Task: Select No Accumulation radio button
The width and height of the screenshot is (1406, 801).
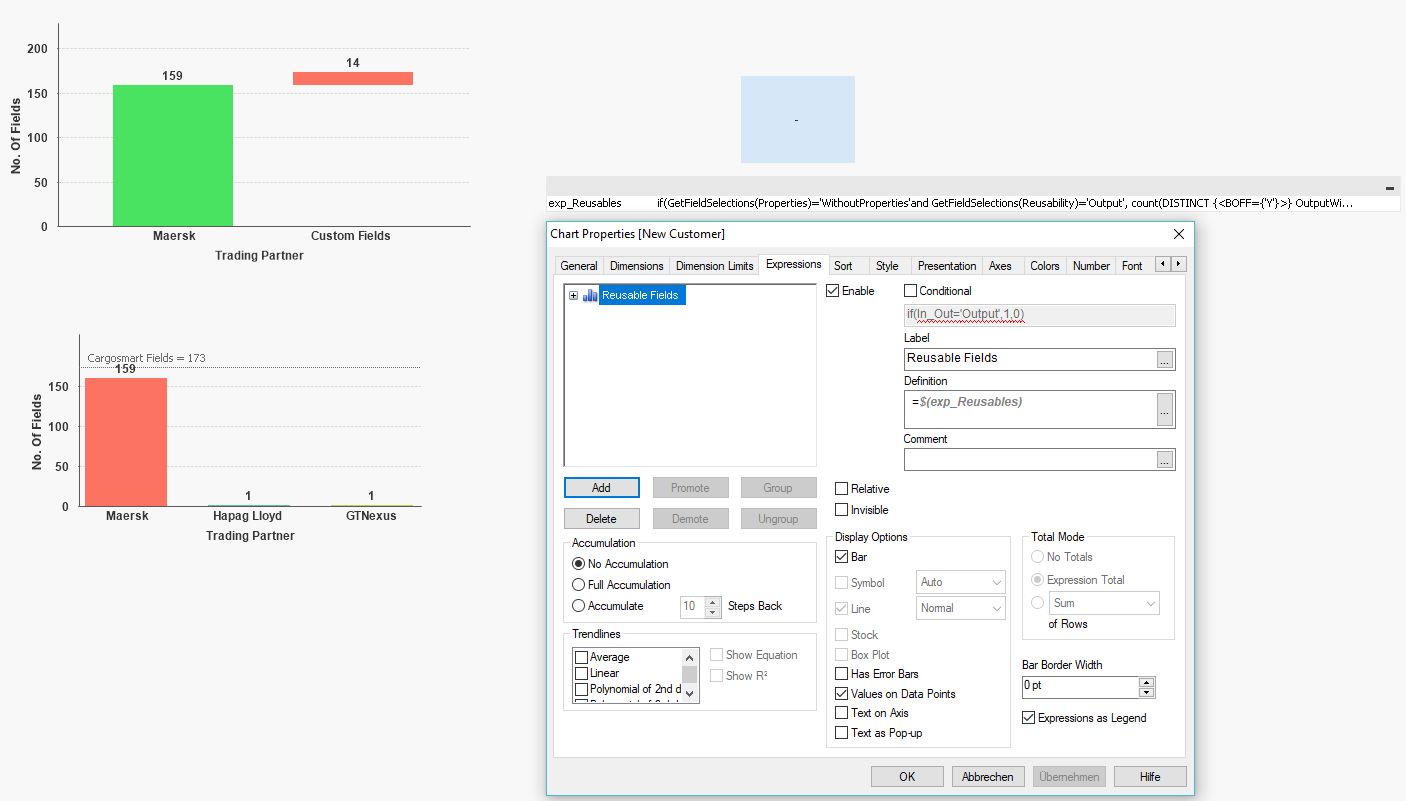Action: 578,564
